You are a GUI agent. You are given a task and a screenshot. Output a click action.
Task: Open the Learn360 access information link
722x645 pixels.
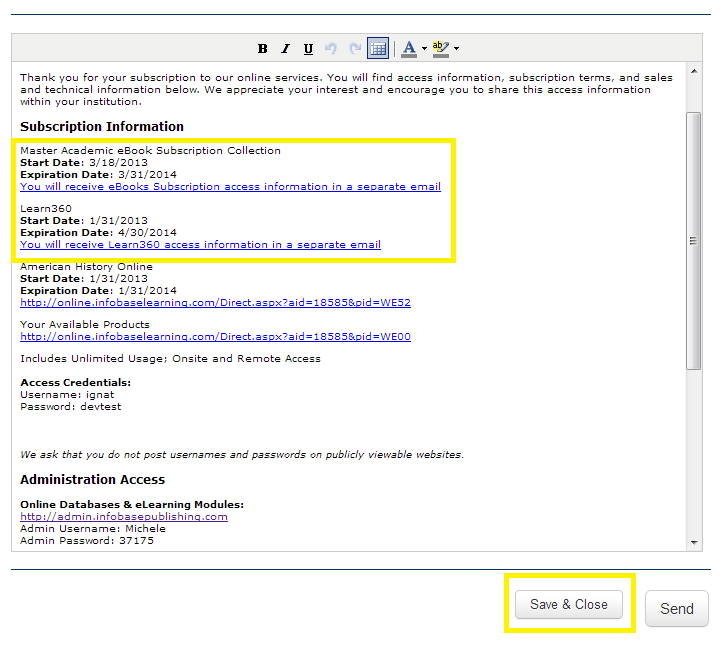click(200, 244)
